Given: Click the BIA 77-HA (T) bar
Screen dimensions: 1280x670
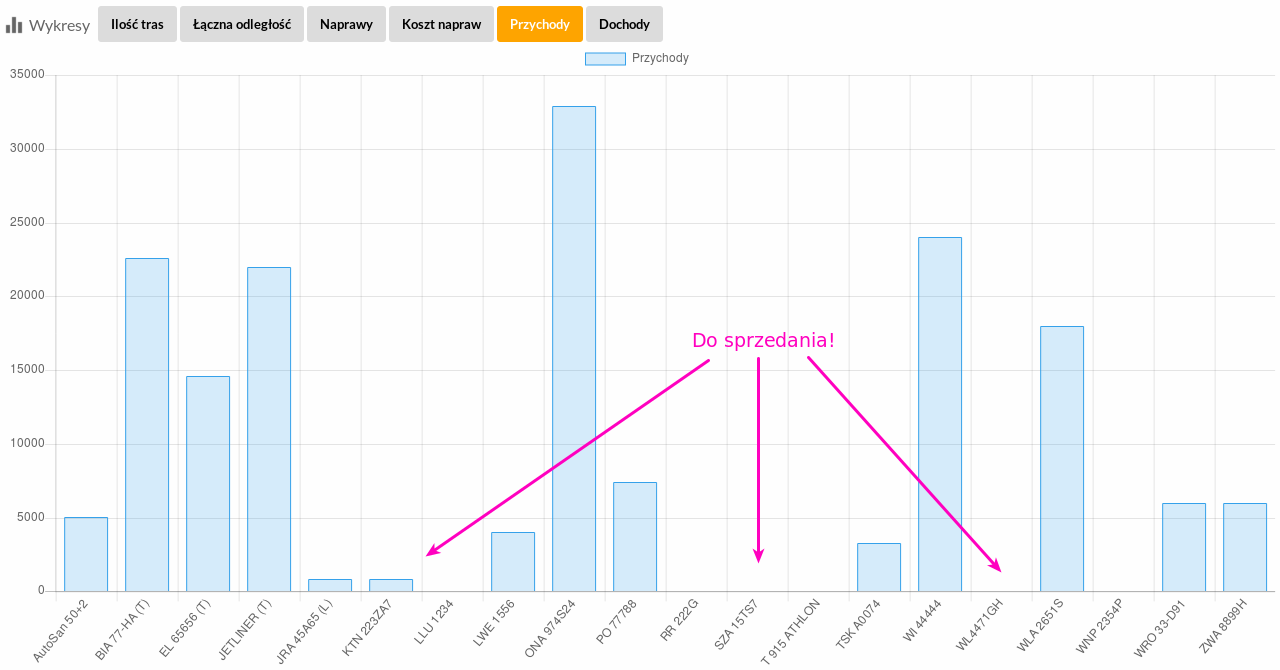Looking at the screenshot, I should click(147, 425).
